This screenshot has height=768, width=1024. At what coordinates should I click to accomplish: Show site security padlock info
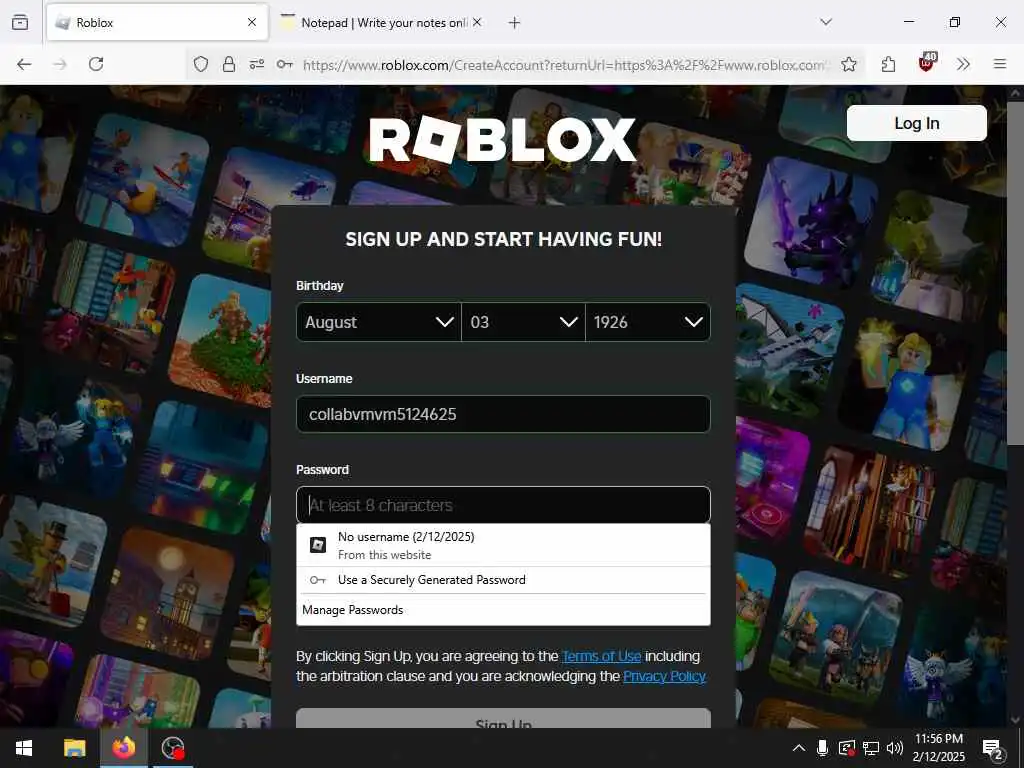pos(229,64)
